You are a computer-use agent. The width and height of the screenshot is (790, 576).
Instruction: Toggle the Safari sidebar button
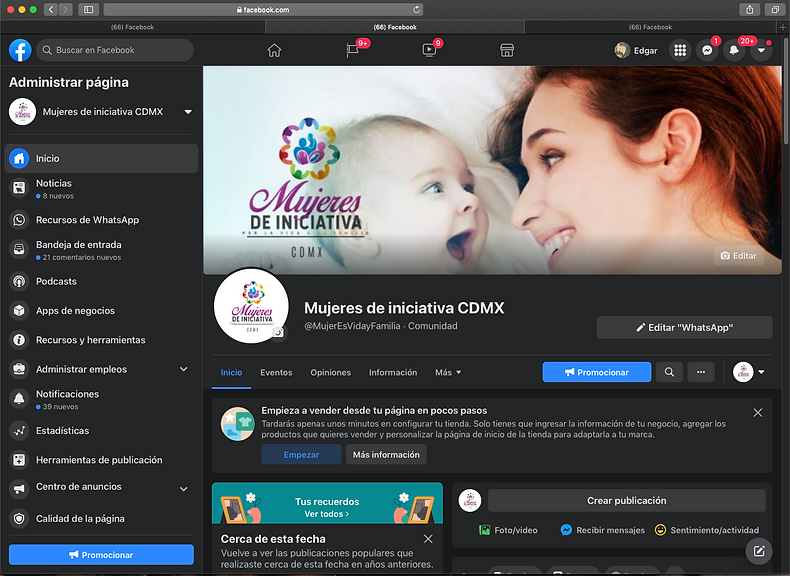click(x=88, y=10)
